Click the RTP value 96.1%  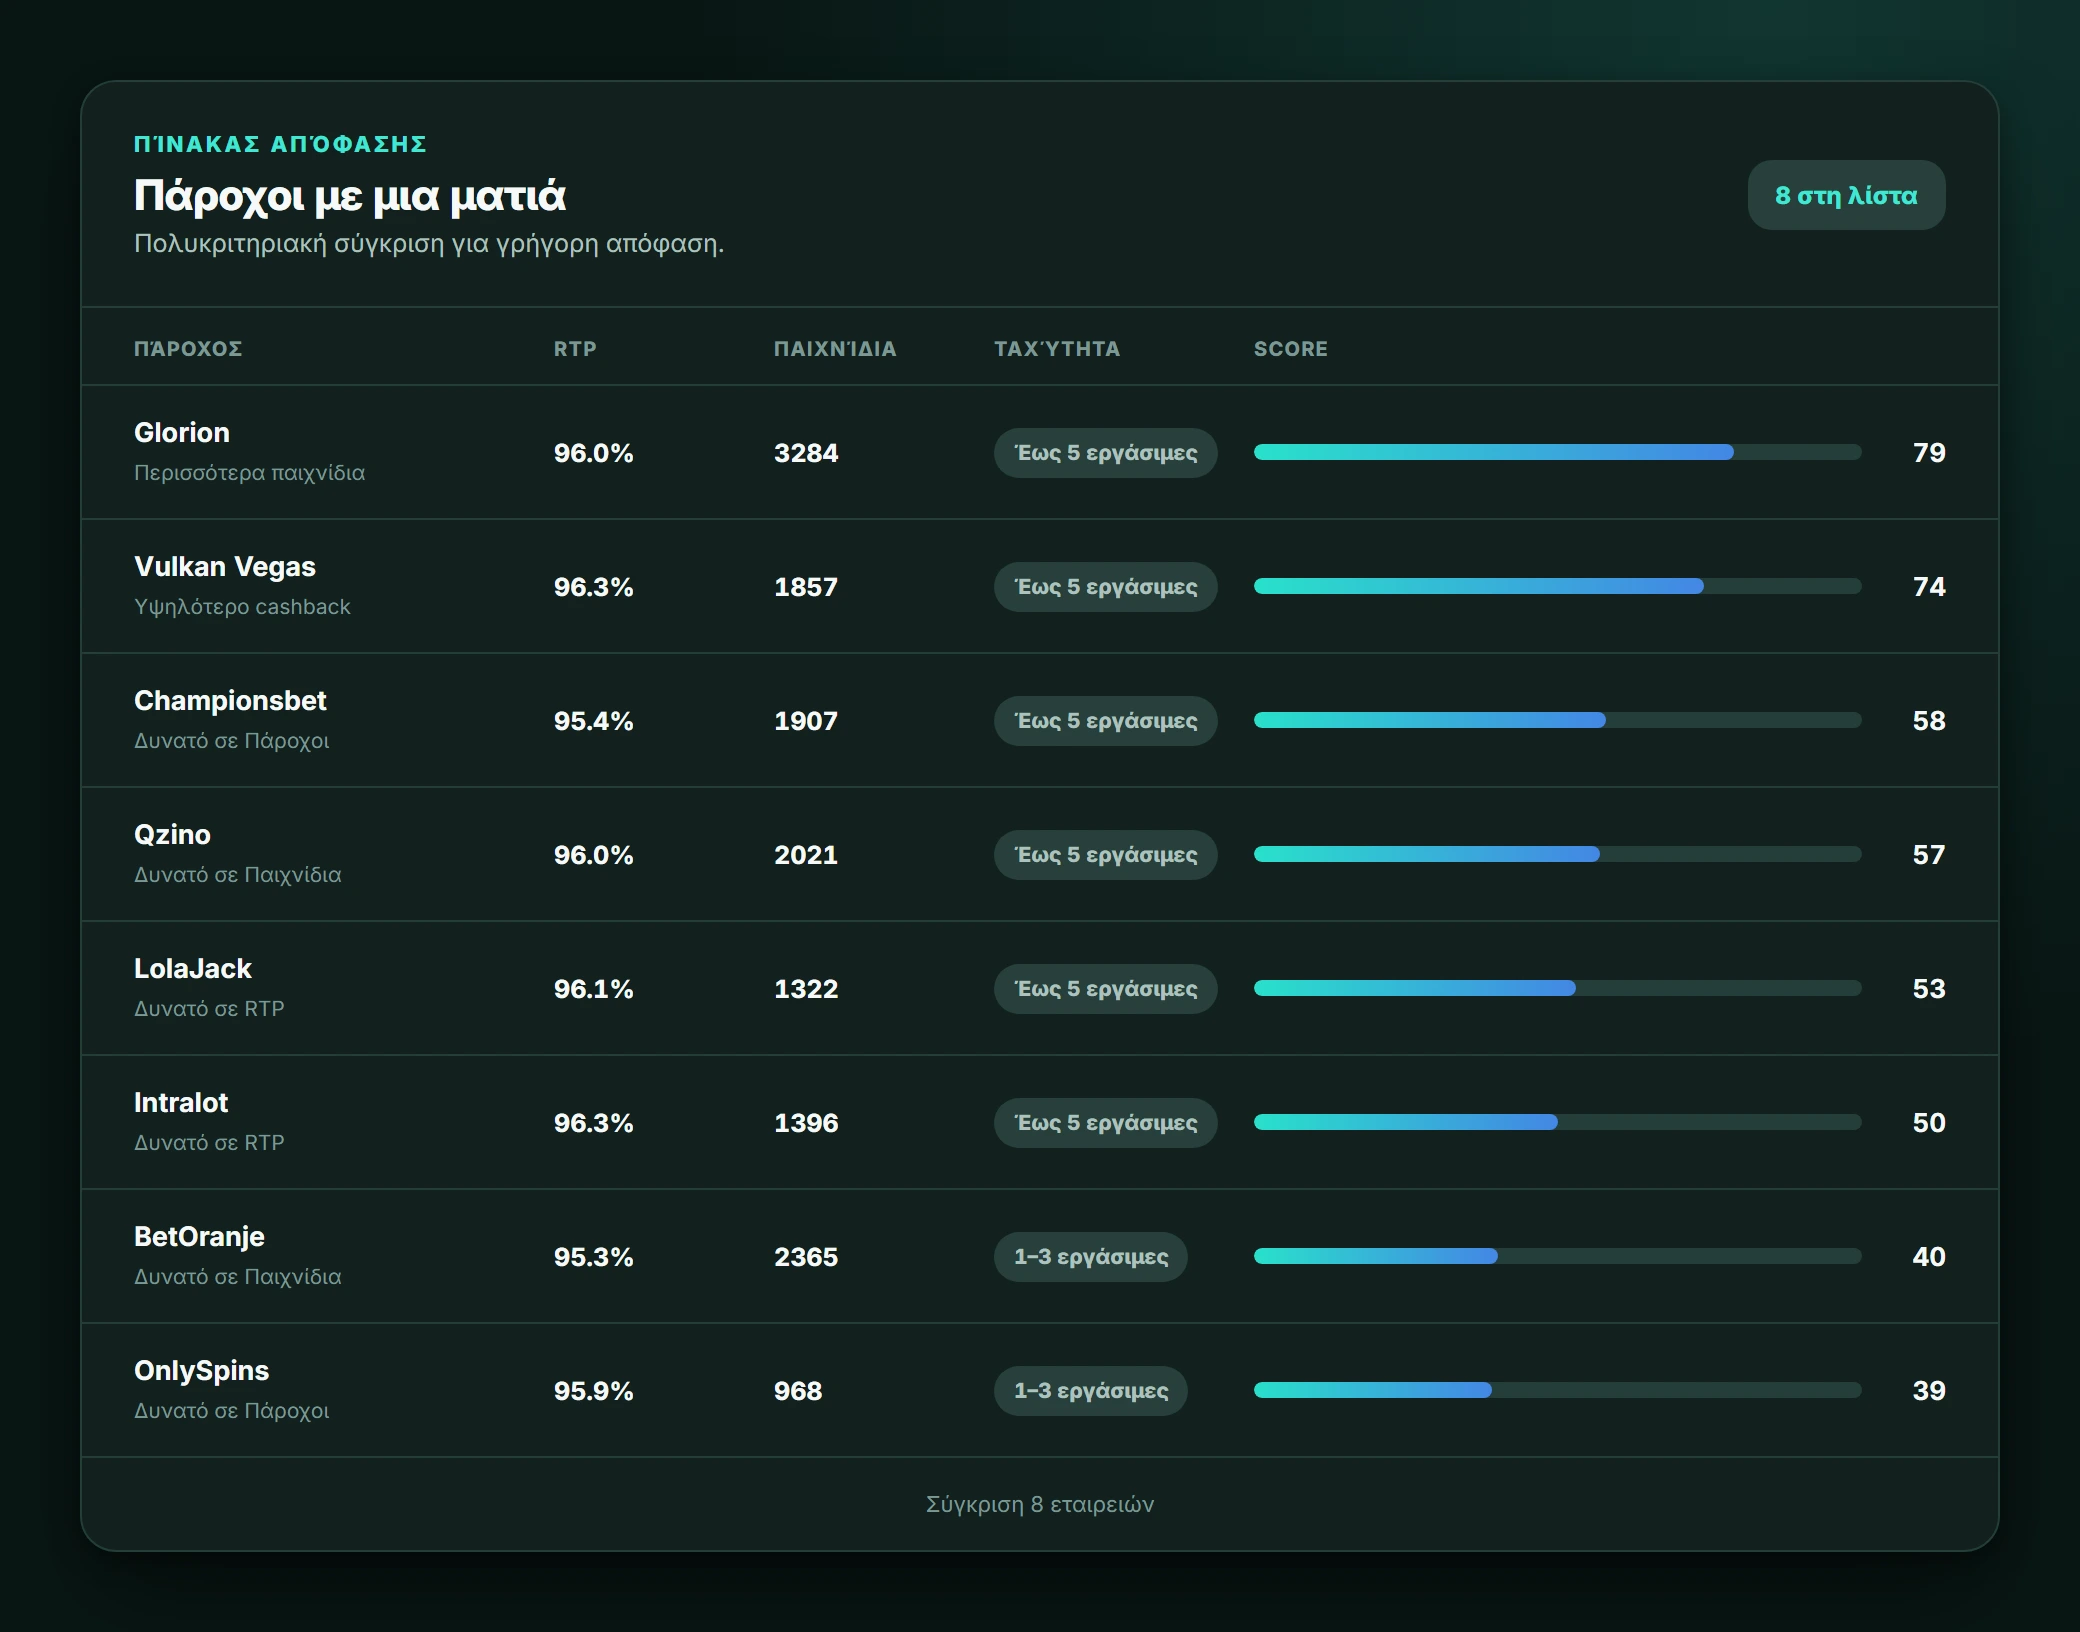594,989
